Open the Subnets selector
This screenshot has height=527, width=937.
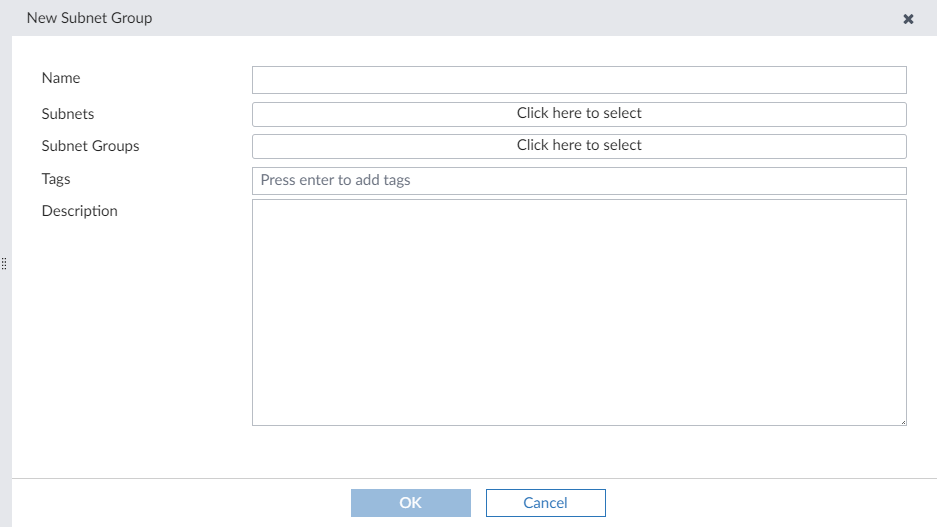tap(578, 114)
